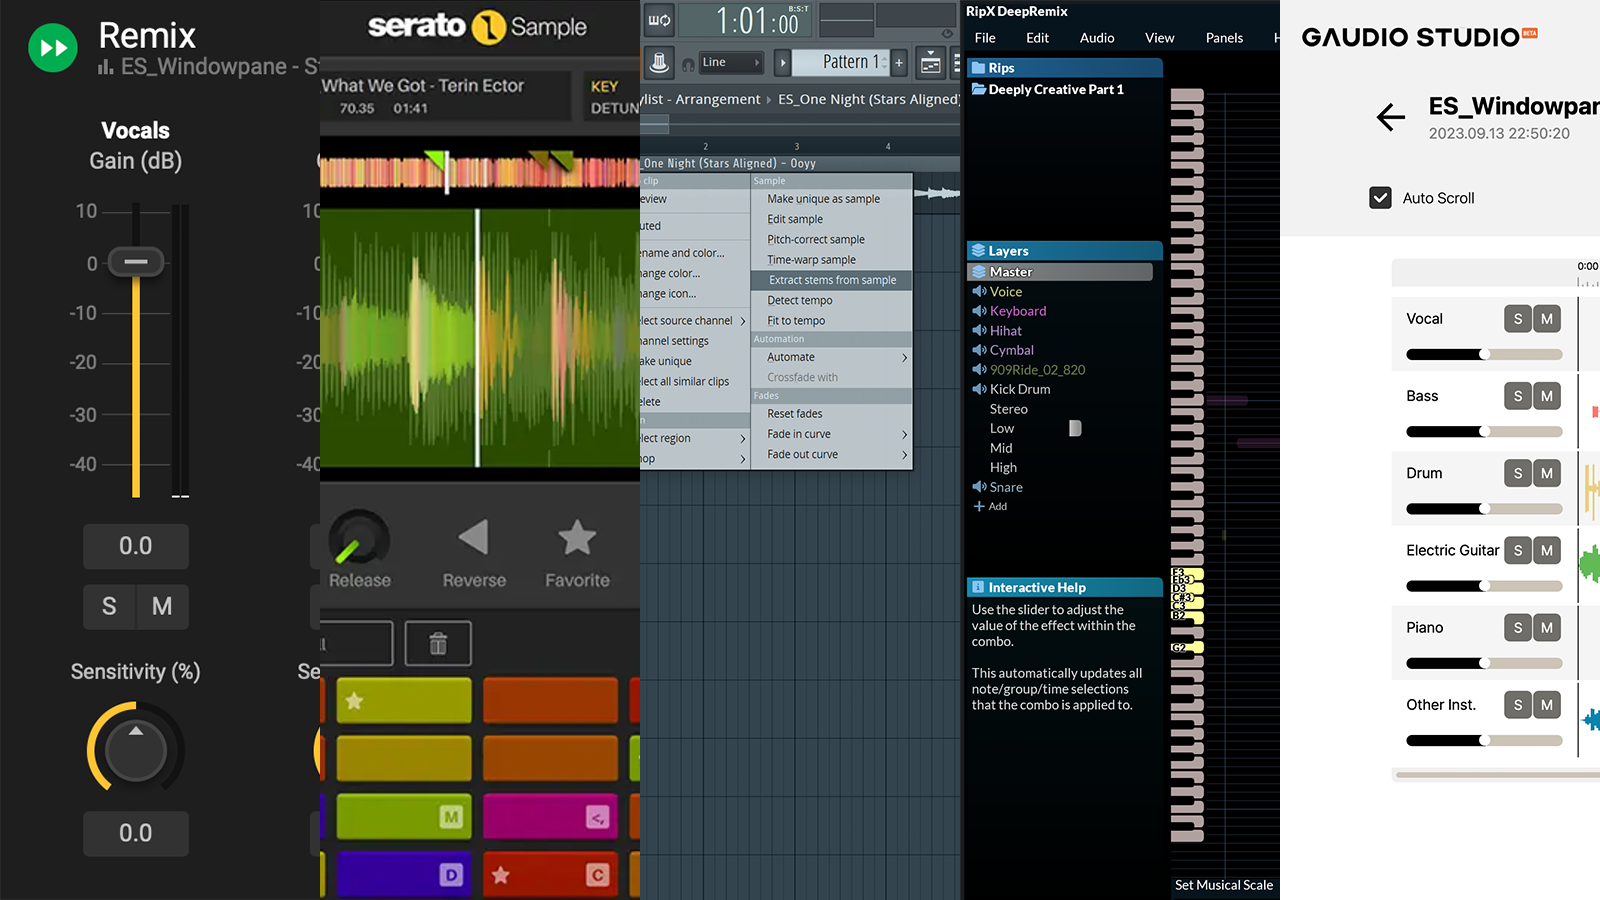Select the Reverse icon in Serato Sample
This screenshot has width=1600, height=900.
[x=474, y=540]
